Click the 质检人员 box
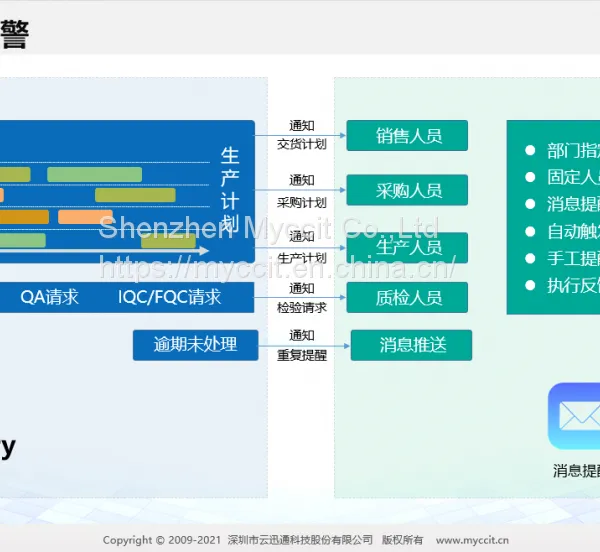This screenshot has height=552, width=600. tap(407, 298)
